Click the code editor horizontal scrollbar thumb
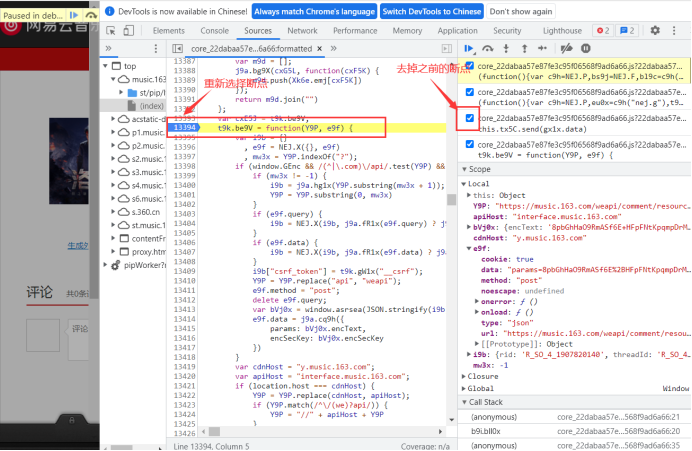This screenshot has width=692, height=451. (214, 432)
